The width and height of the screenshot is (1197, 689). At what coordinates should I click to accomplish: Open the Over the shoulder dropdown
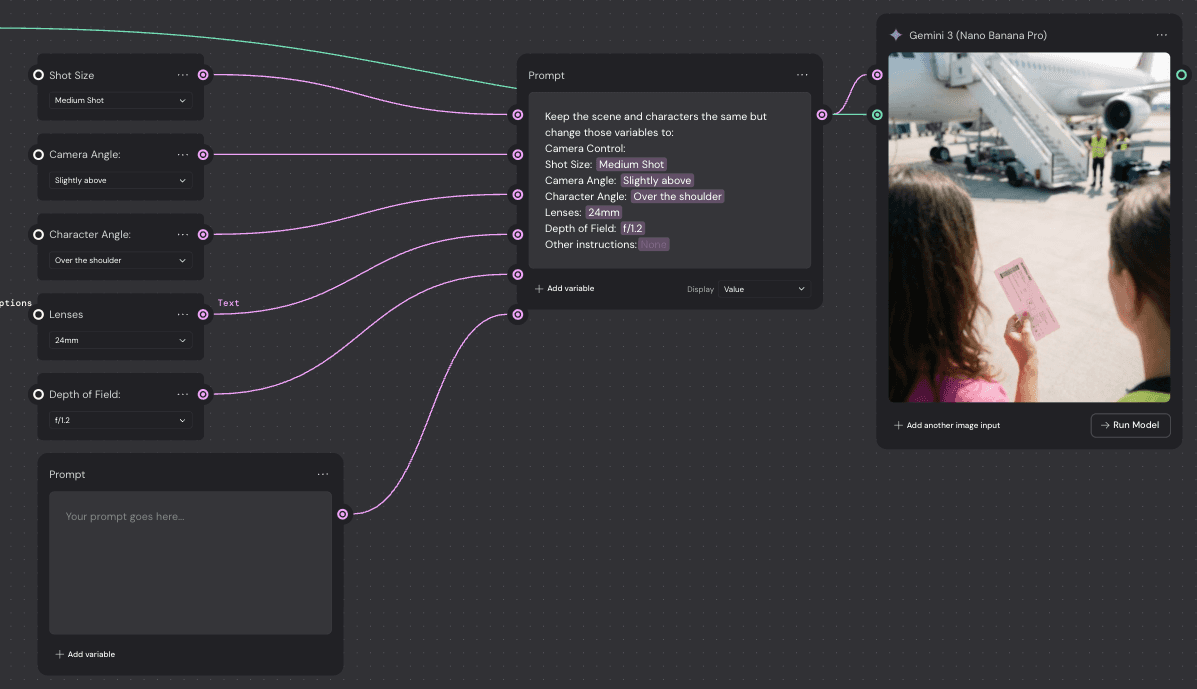(x=120, y=260)
